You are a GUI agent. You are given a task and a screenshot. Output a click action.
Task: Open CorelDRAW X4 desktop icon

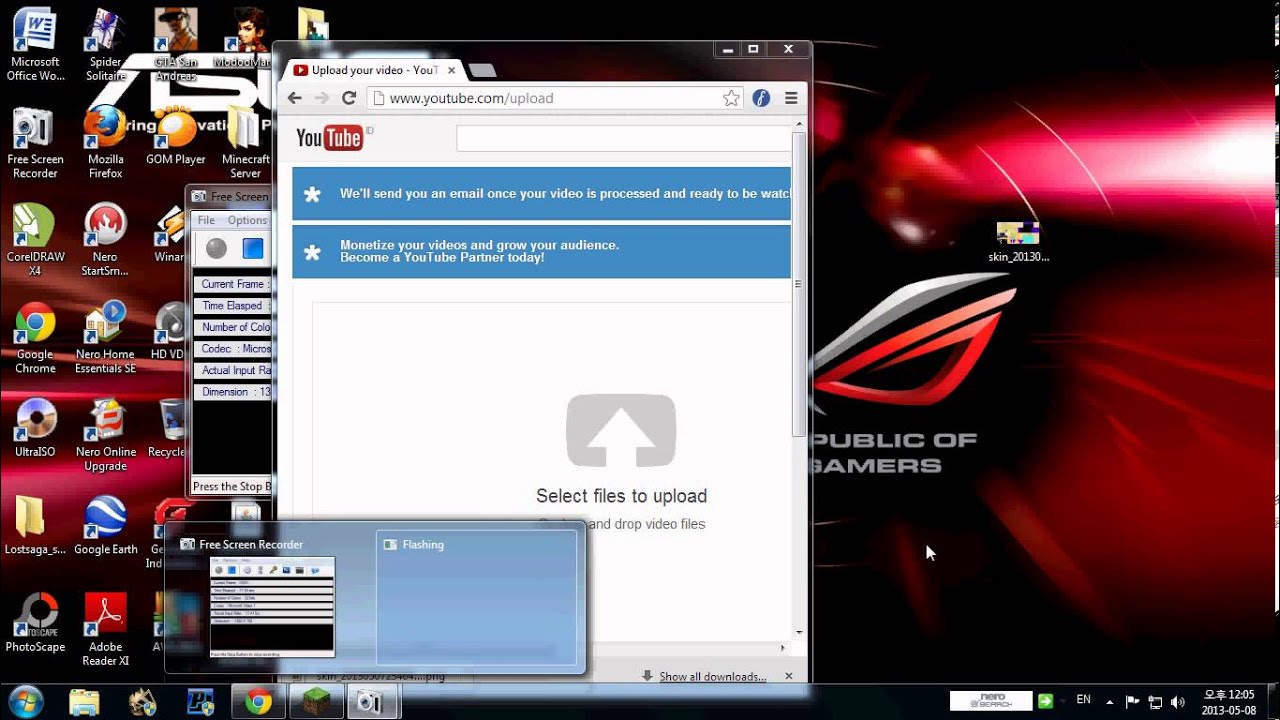pyautogui.click(x=35, y=240)
